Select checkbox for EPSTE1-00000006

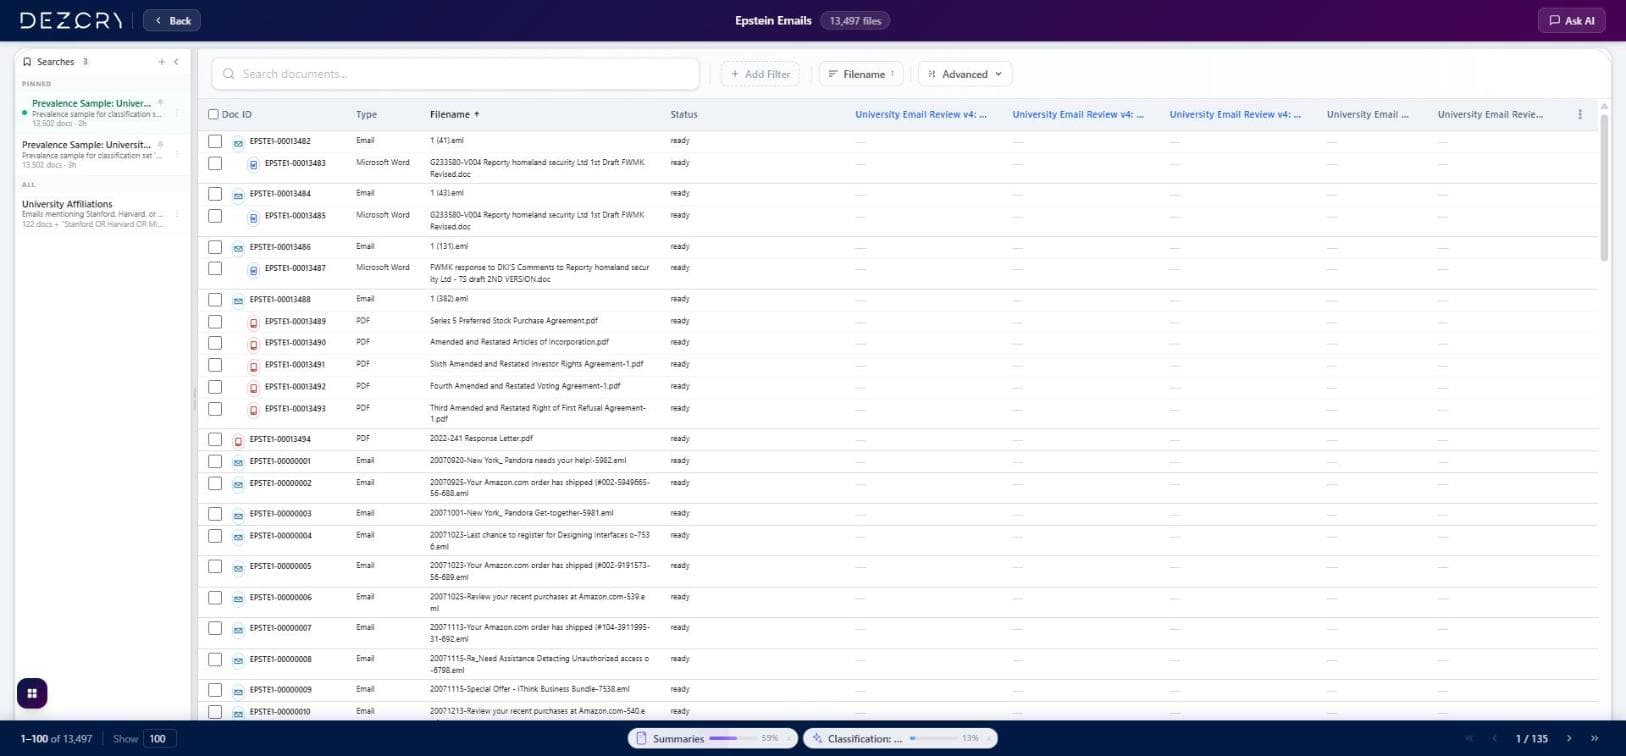tap(215, 597)
